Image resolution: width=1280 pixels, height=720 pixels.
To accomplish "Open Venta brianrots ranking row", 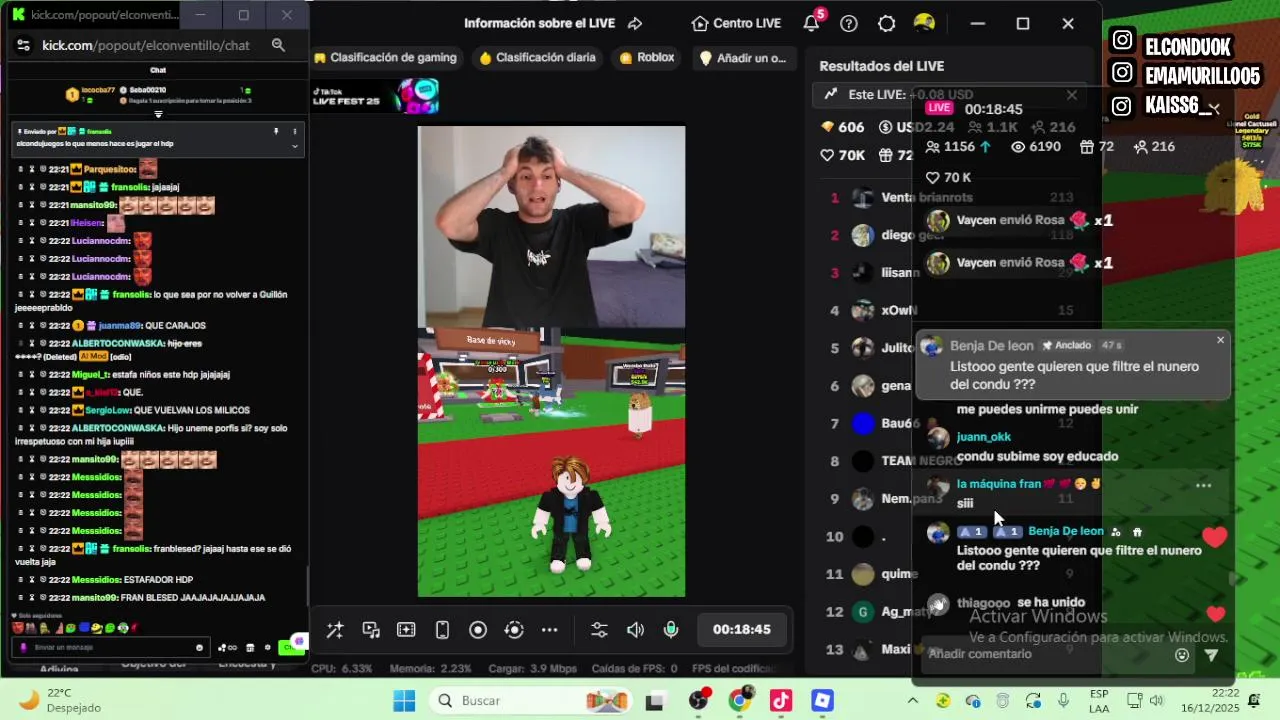I will click(950, 198).
